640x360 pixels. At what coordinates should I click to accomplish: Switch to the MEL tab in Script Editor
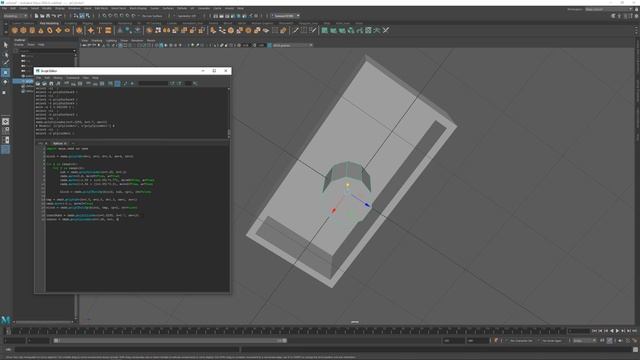pyautogui.click(x=41, y=143)
